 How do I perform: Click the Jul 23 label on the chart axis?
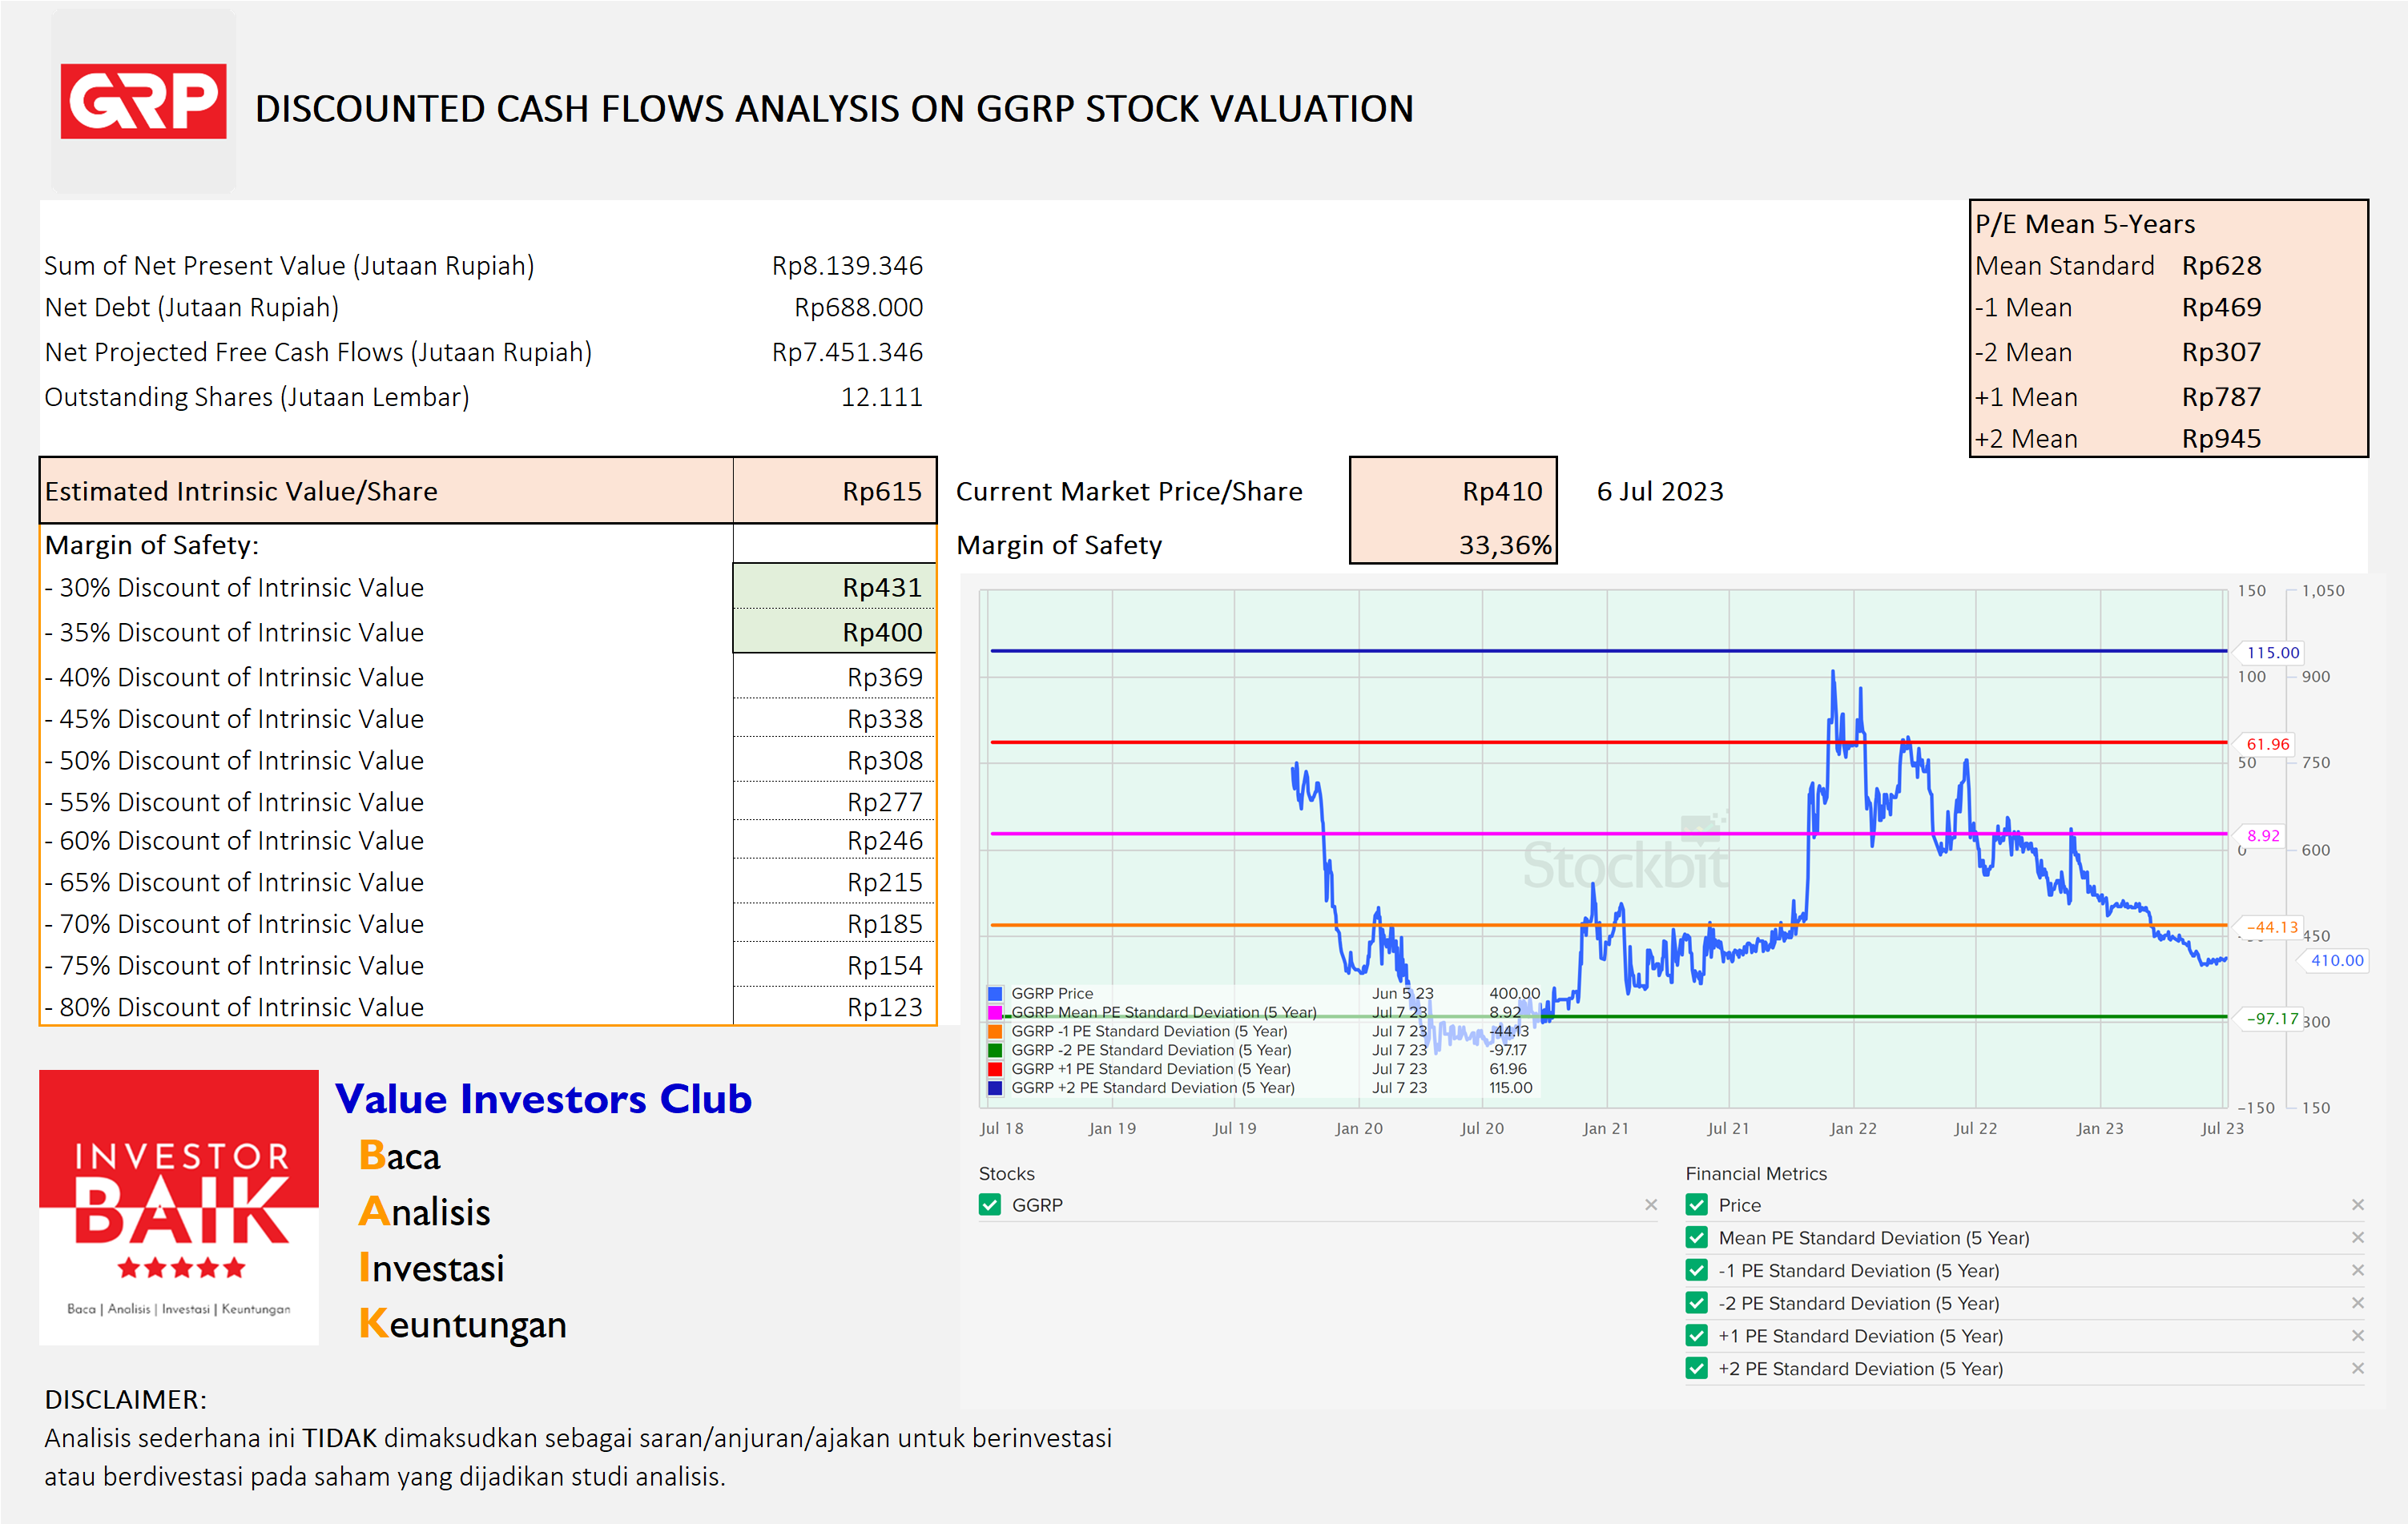[x=2222, y=1127]
